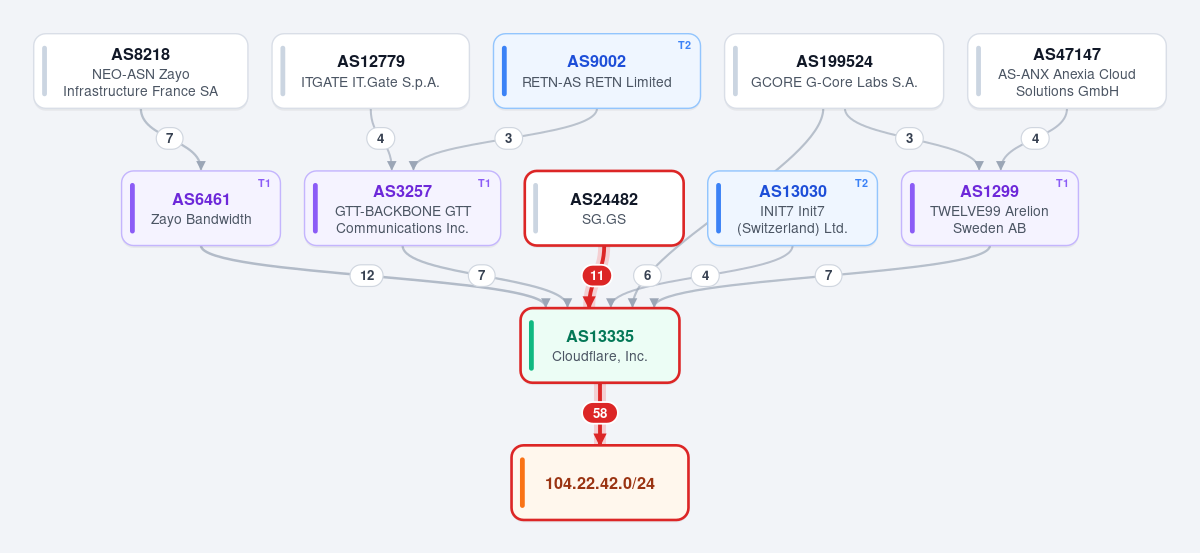Select the AS13030 Init7 node
This screenshot has width=1200, height=553.
pyautogui.click(x=792, y=208)
